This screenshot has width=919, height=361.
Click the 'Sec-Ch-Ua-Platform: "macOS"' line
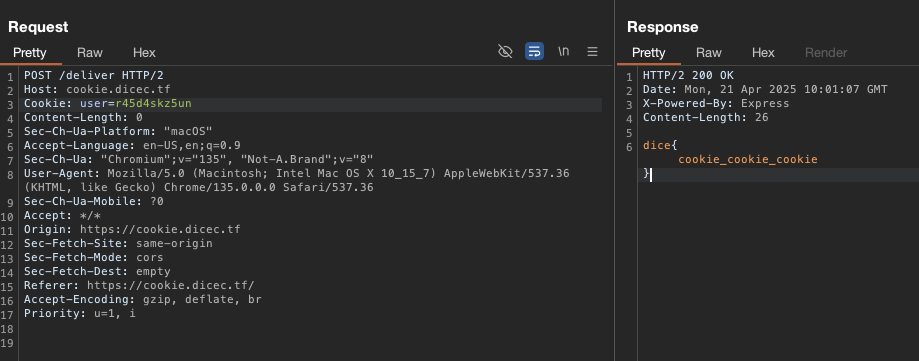click(118, 131)
